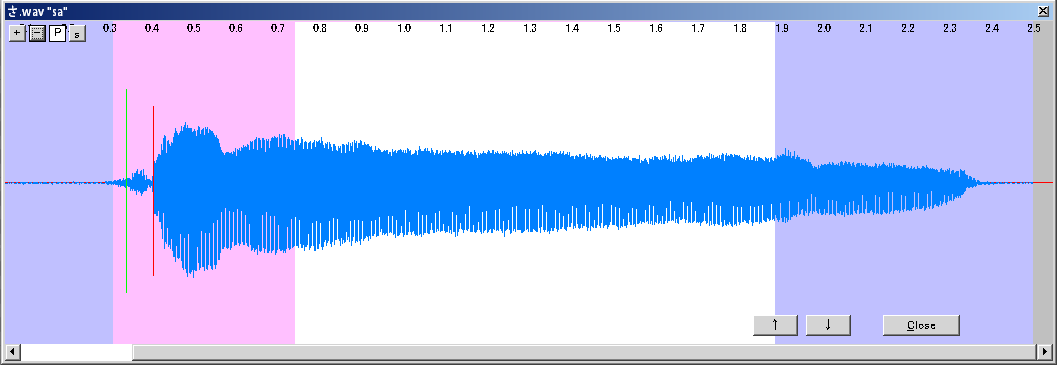Select the red preutterance marker line
Image resolution: width=1057 pixels, height=365 pixels.
click(153, 190)
